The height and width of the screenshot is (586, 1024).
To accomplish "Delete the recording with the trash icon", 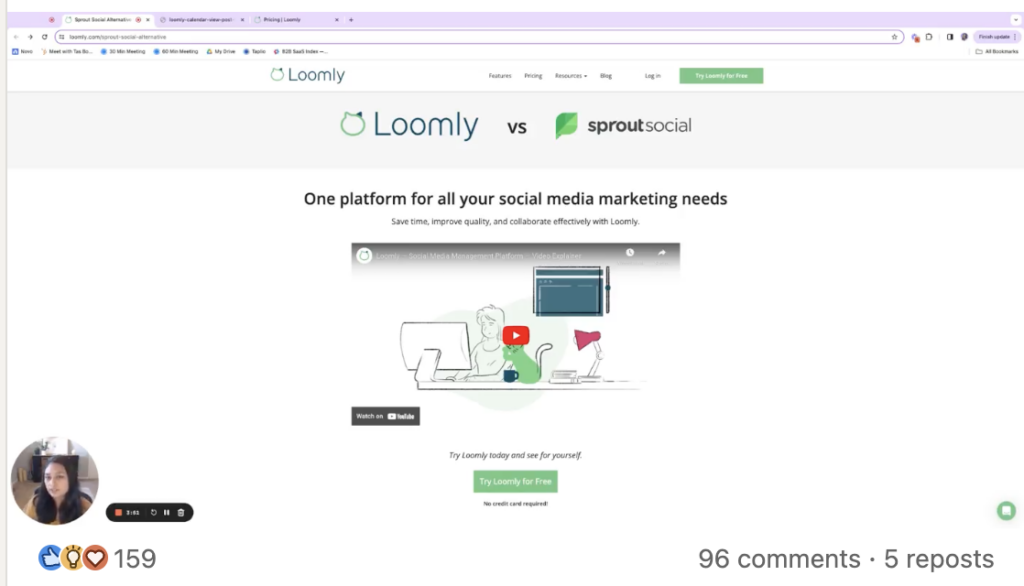I will click(181, 513).
